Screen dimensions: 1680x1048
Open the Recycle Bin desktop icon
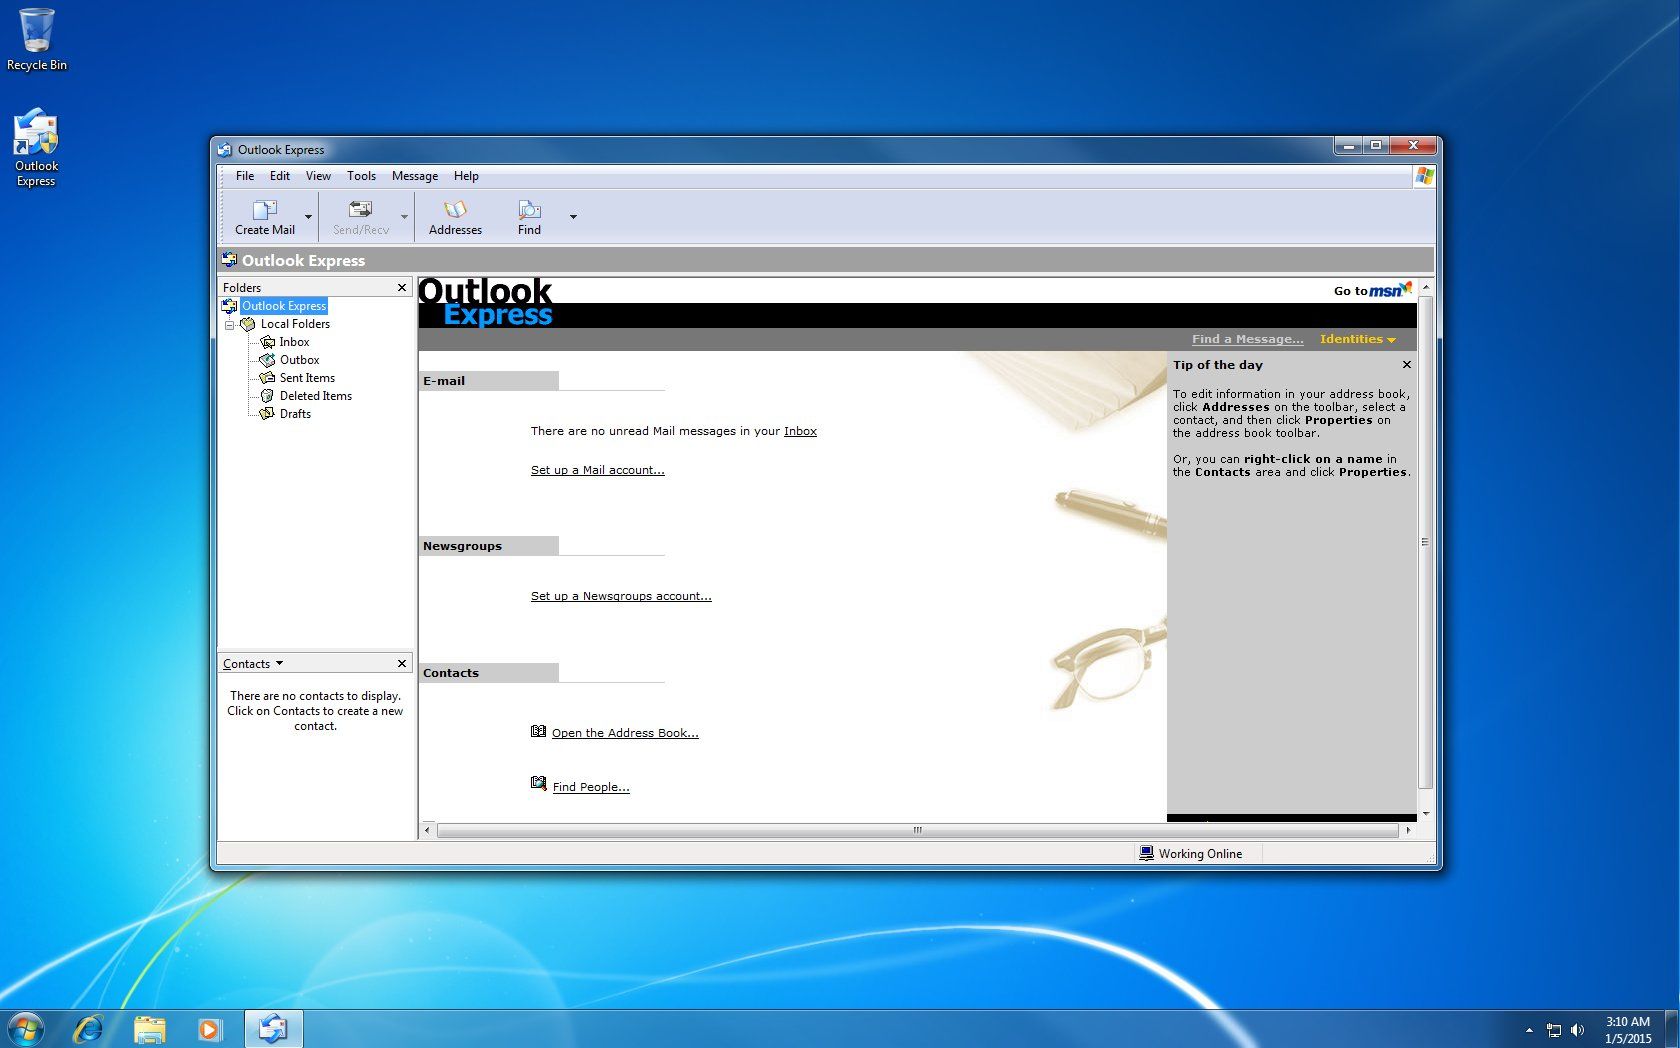[x=37, y=40]
